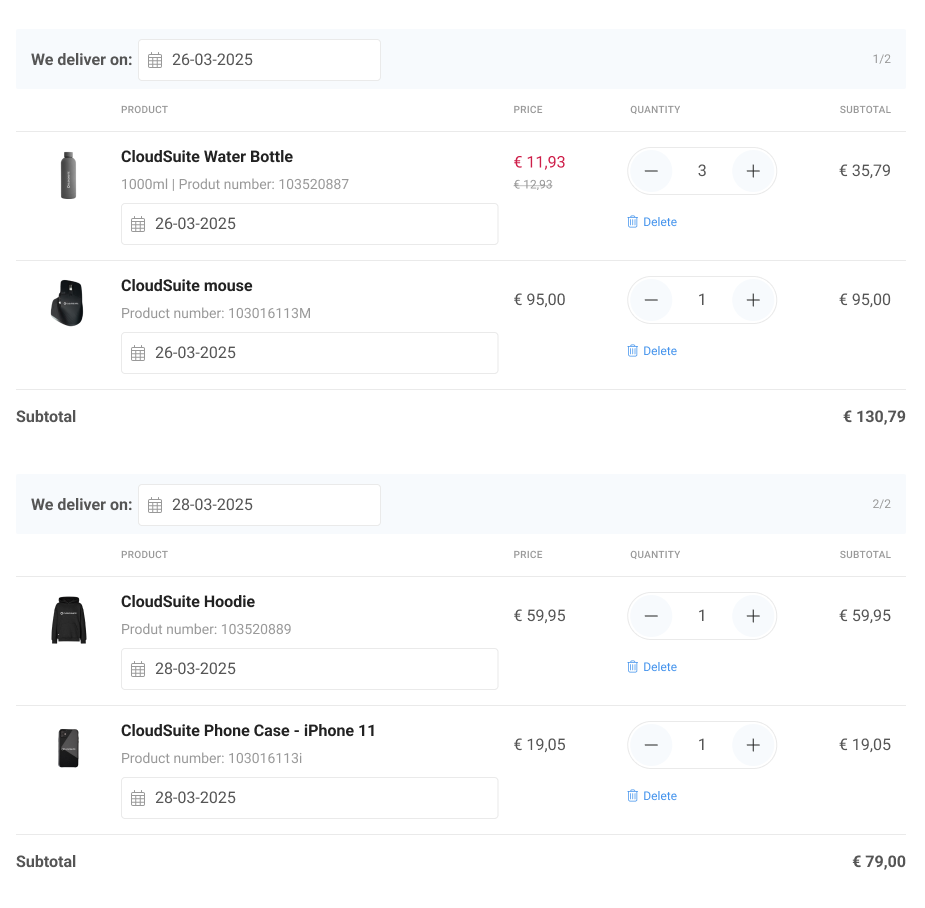Open the CloudSuite Hoodie product image
The image size is (925, 908).
coord(68,620)
